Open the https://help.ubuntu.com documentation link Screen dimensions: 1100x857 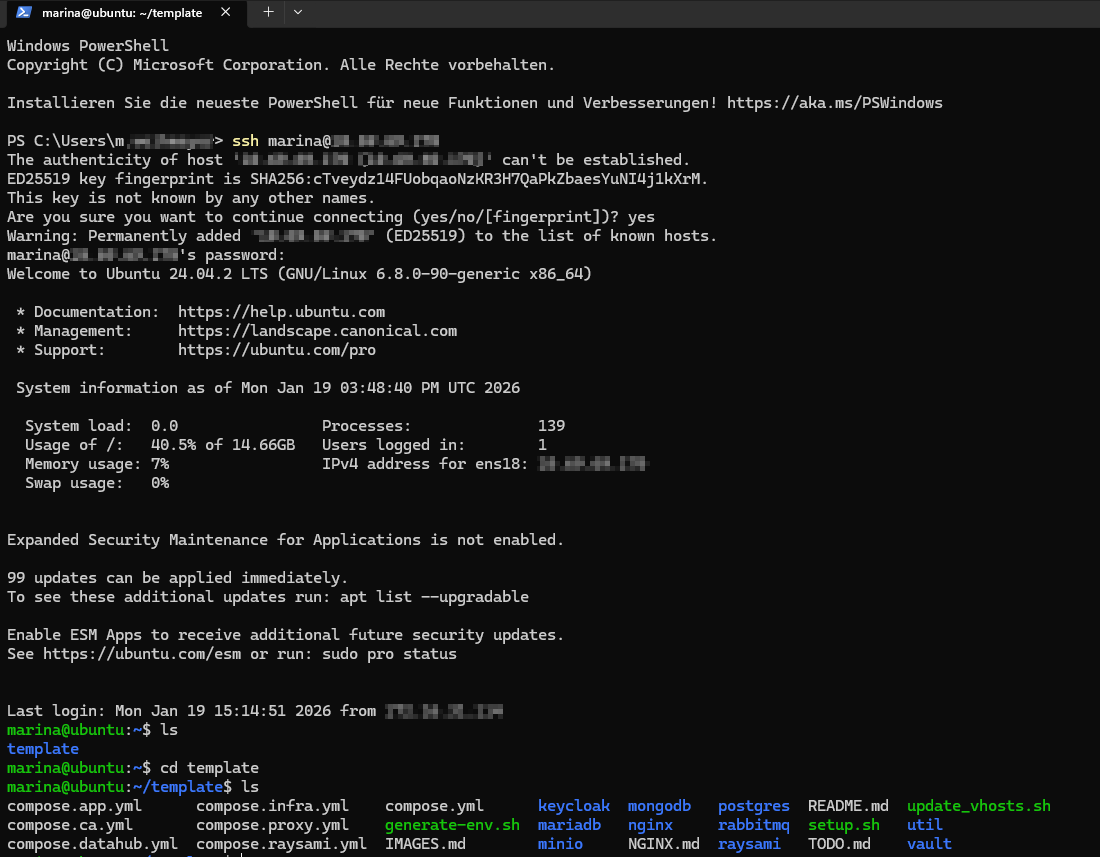pyautogui.click(x=281, y=311)
